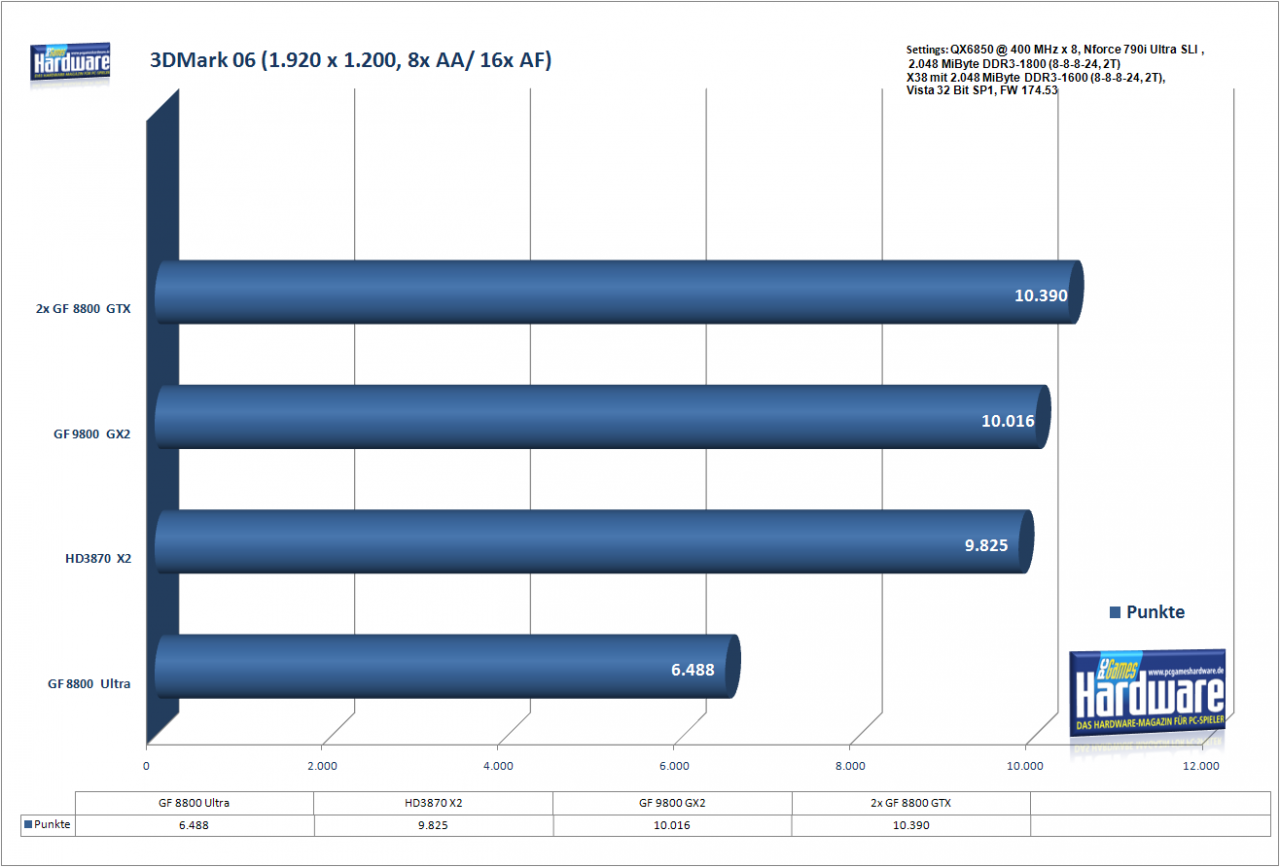Click the "6.000" tick label on the horizontal axis
Screen dimensions: 1280x867
[674, 766]
